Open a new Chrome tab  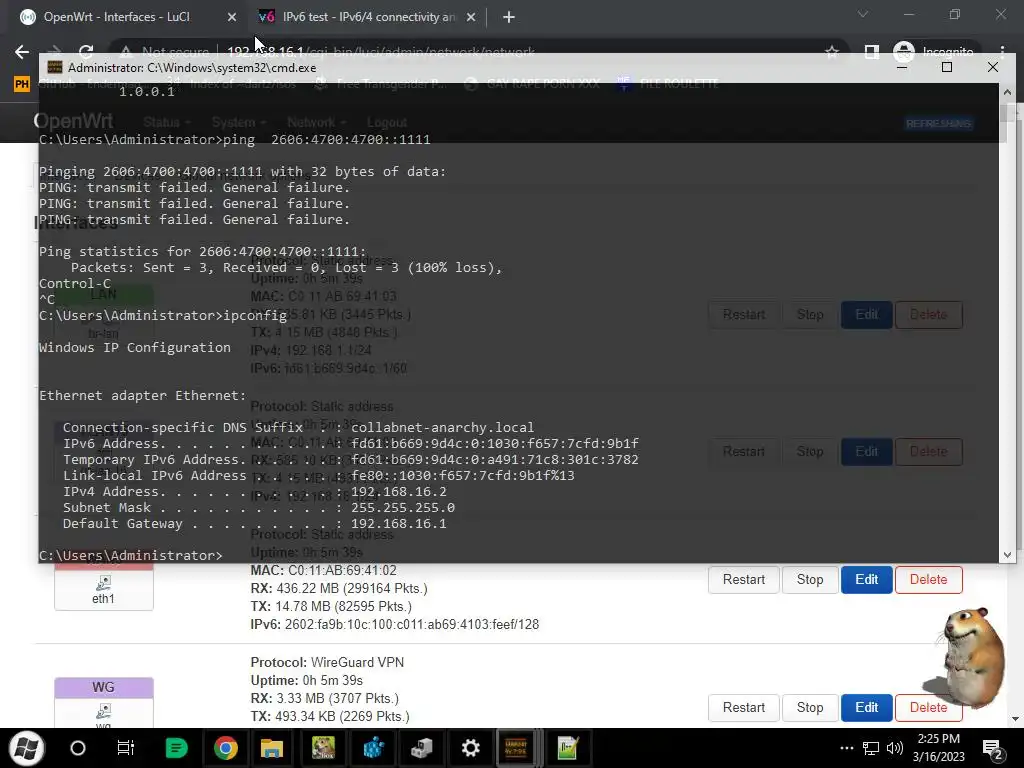(x=509, y=17)
